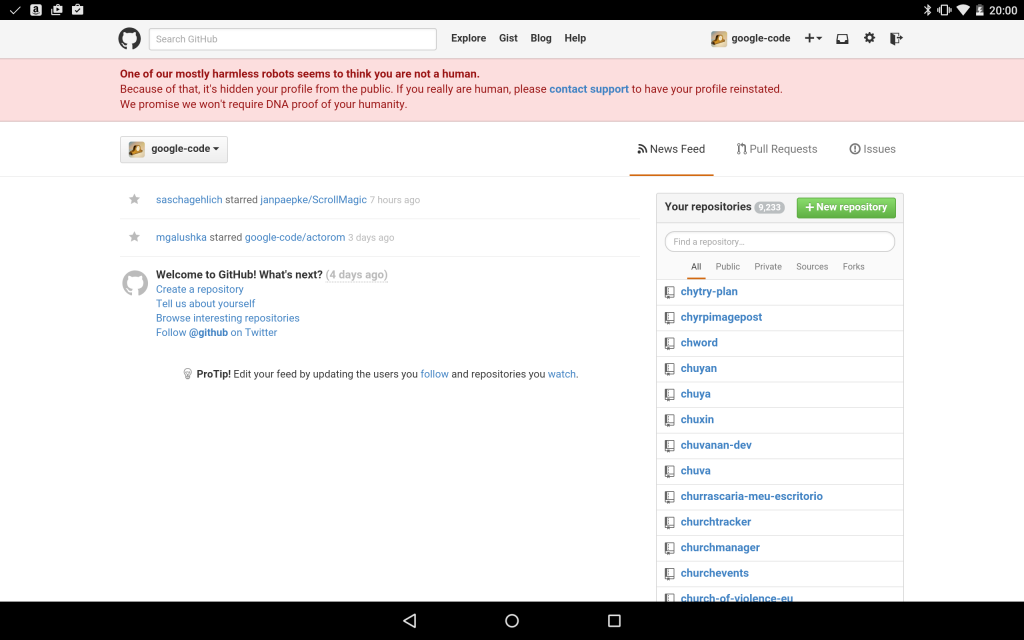This screenshot has height=640, width=1024.
Task: Focus the Find a repository field
Action: pos(780,242)
